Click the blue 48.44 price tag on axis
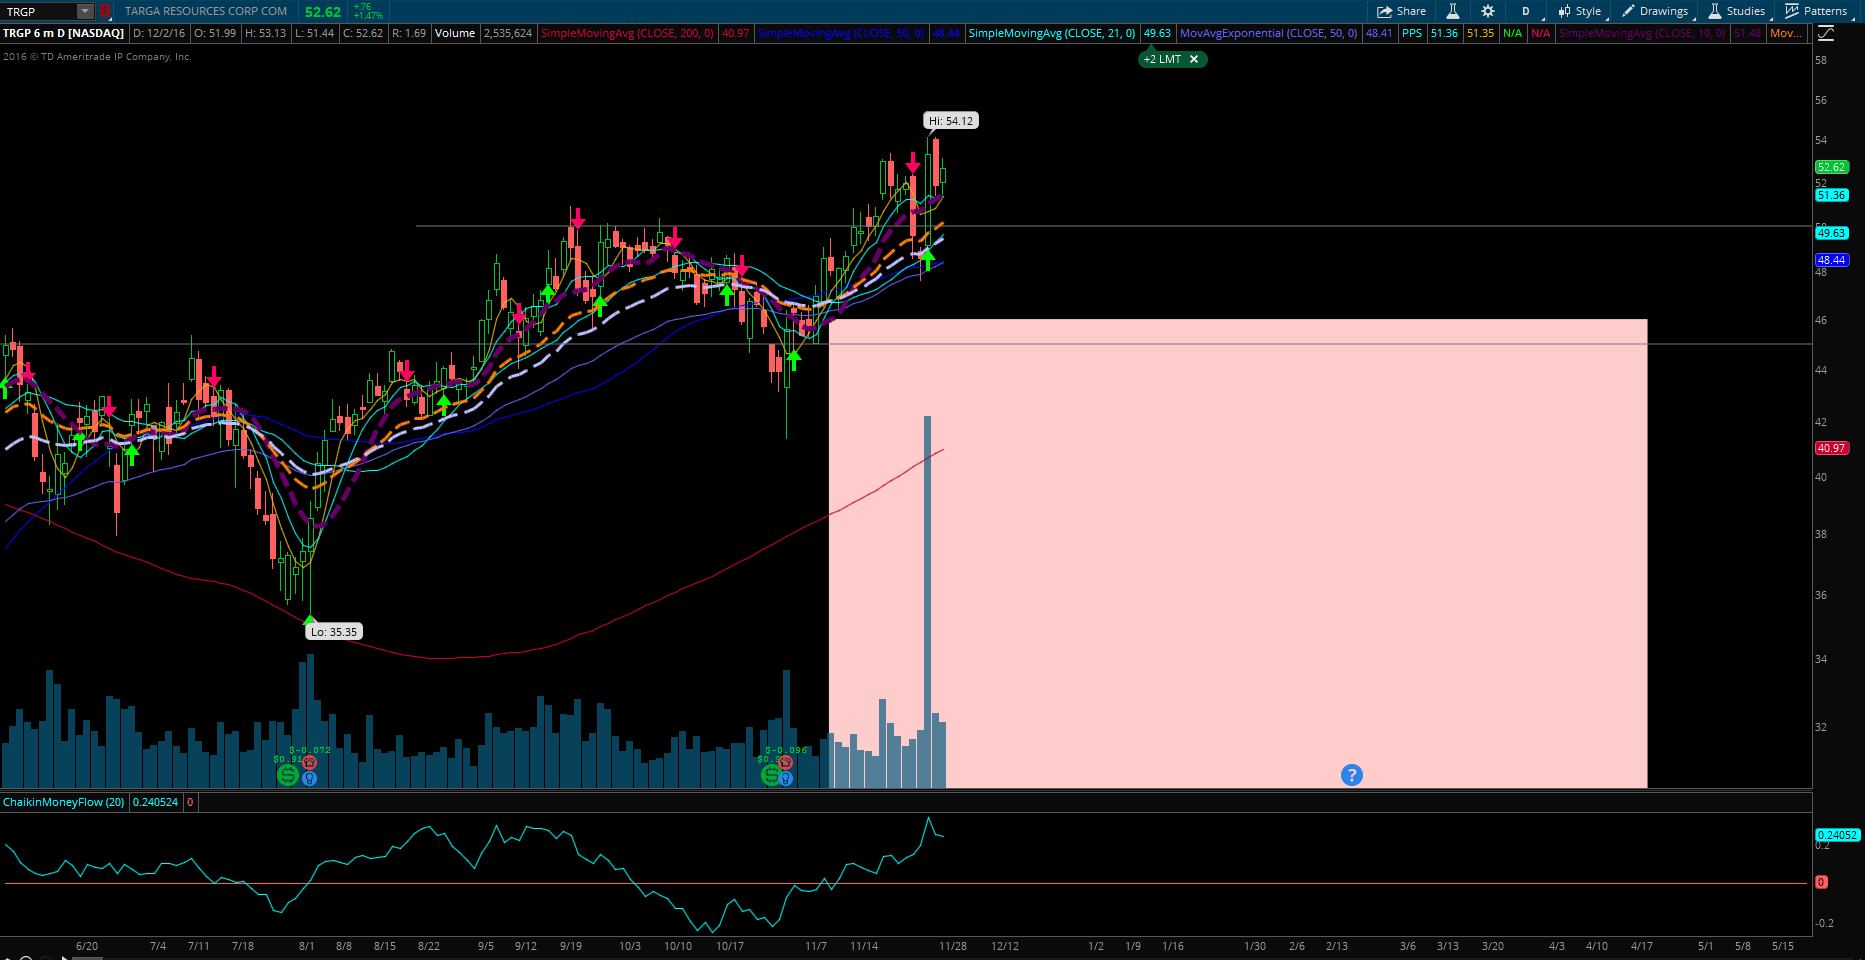Viewport: 1865px width, 960px height. pos(1832,260)
